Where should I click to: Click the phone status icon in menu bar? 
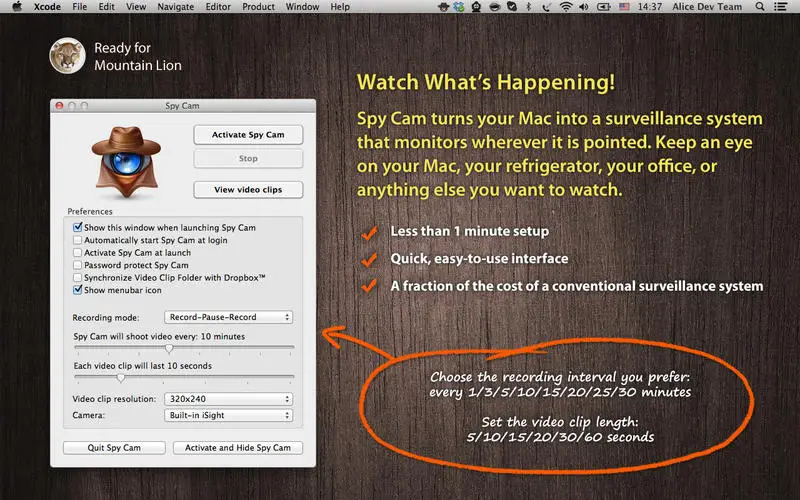[546, 7]
